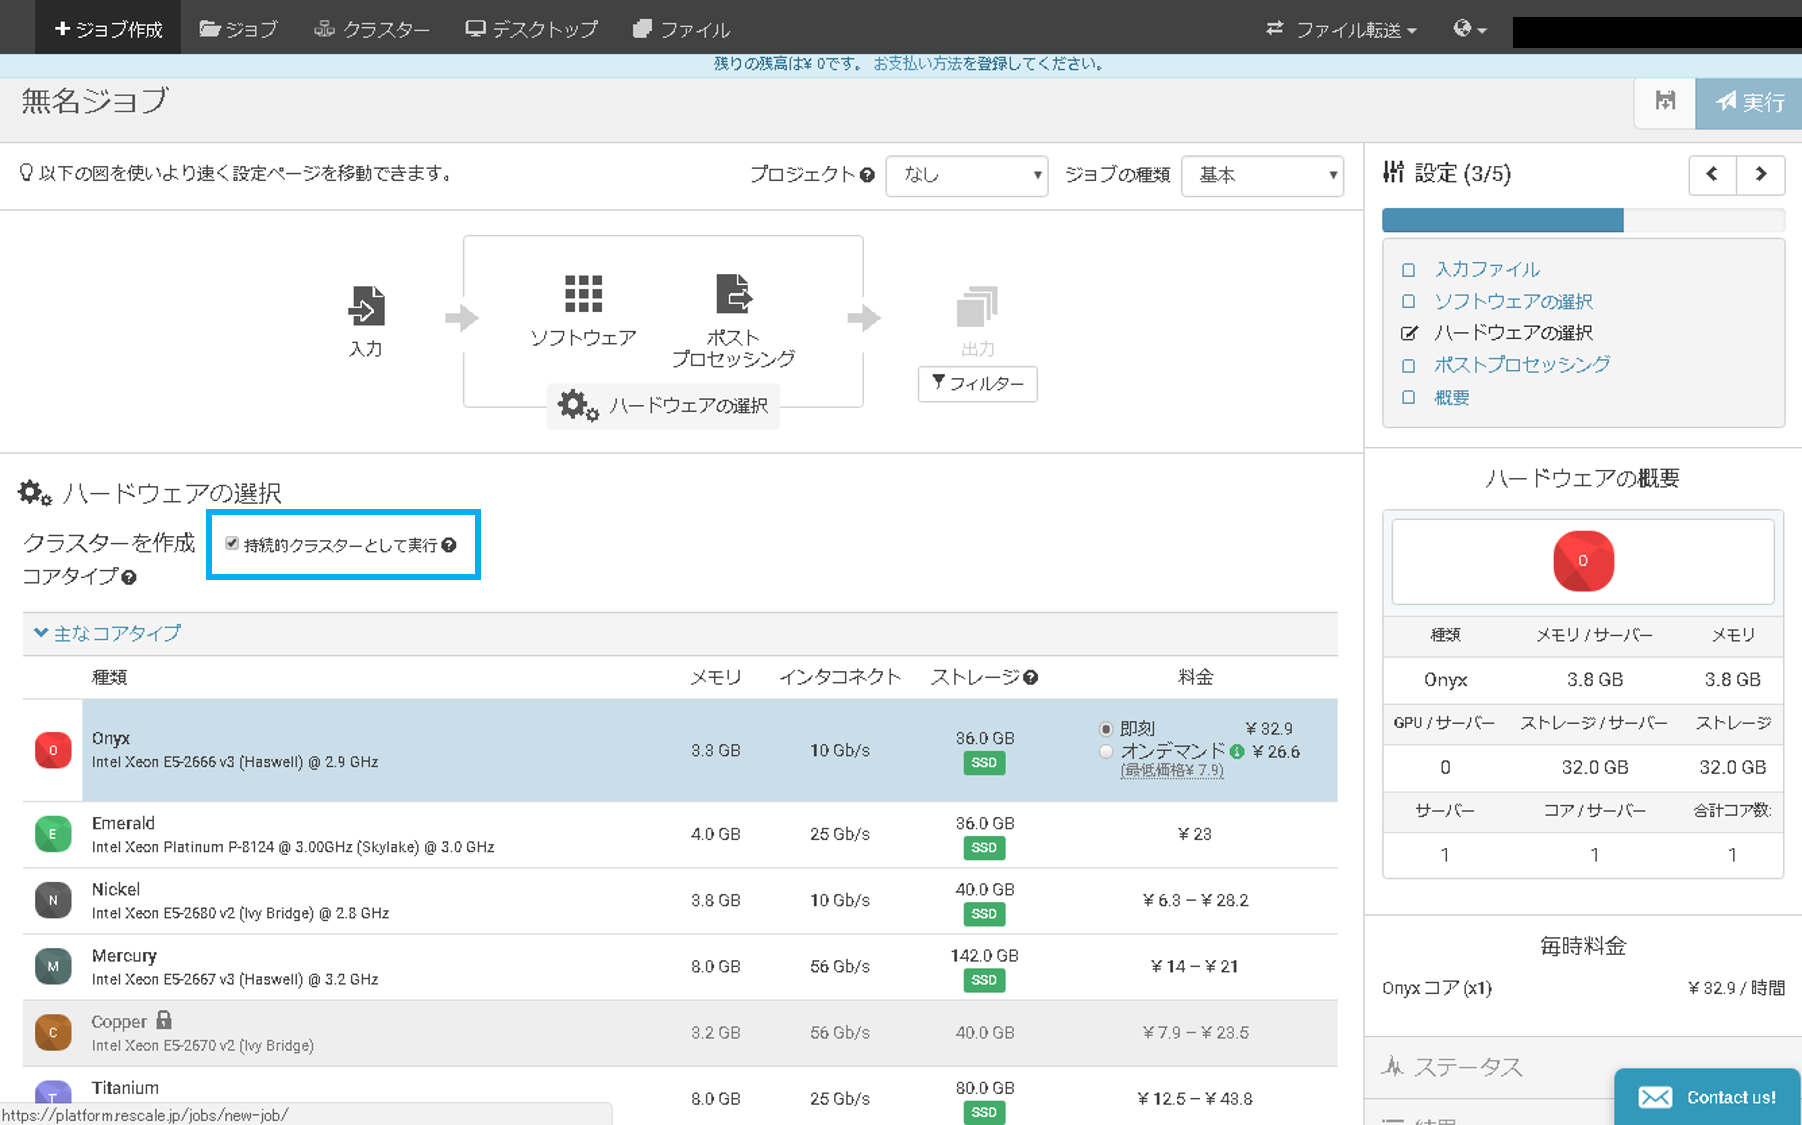1802x1125 pixels.
Task: Click the SSD badge in the Onyx row
Action: tap(984, 763)
